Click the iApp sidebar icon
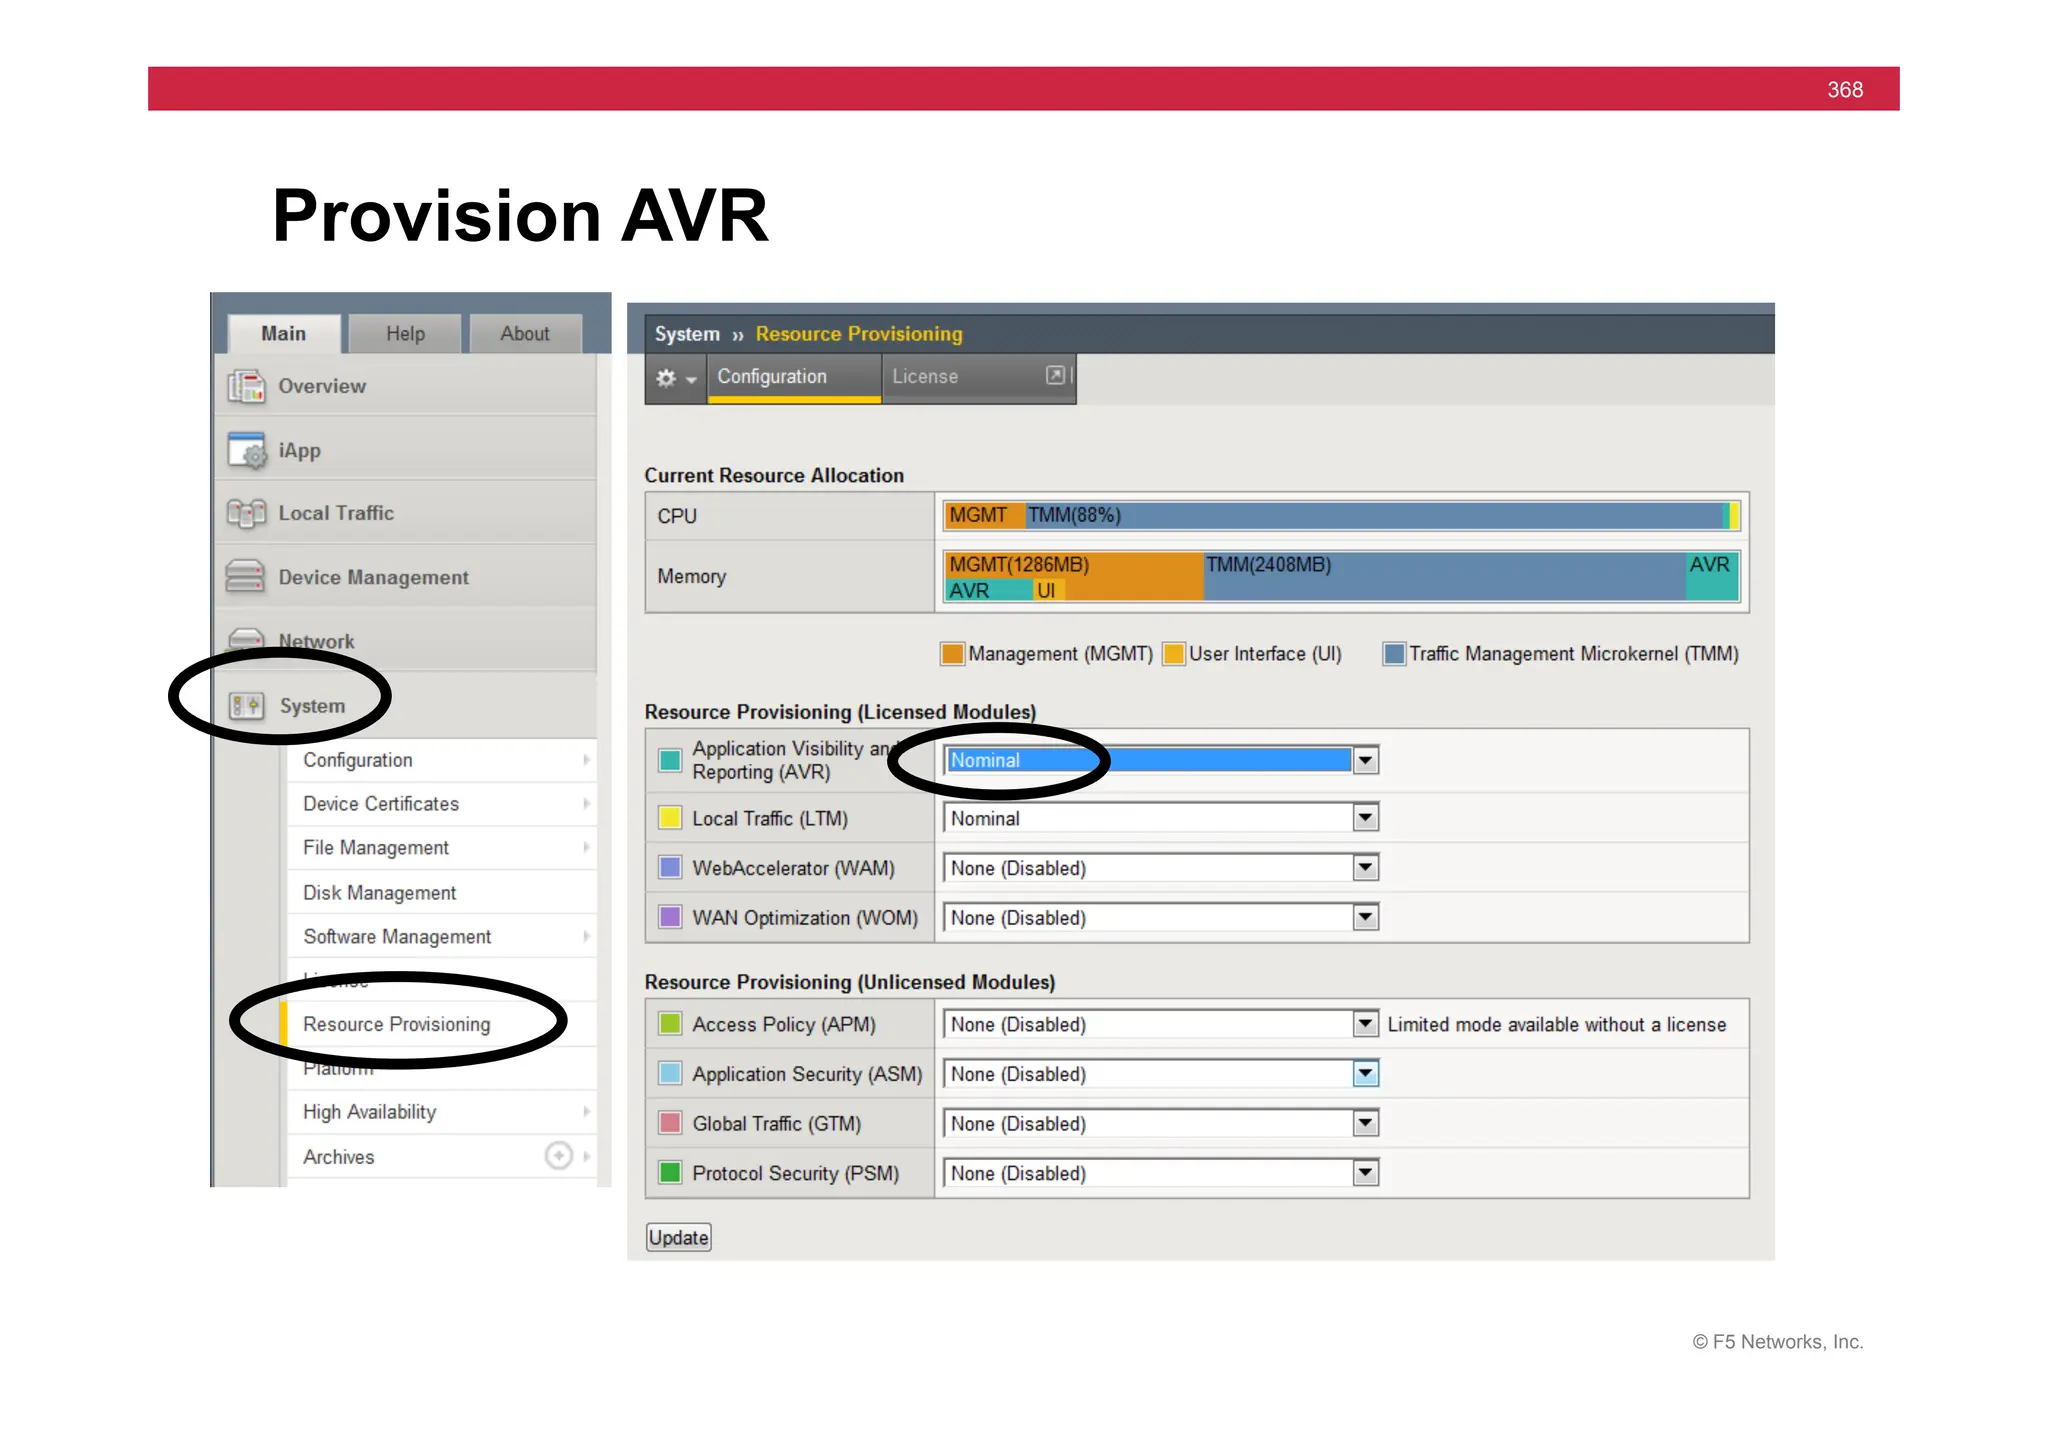 pos(246,450)
